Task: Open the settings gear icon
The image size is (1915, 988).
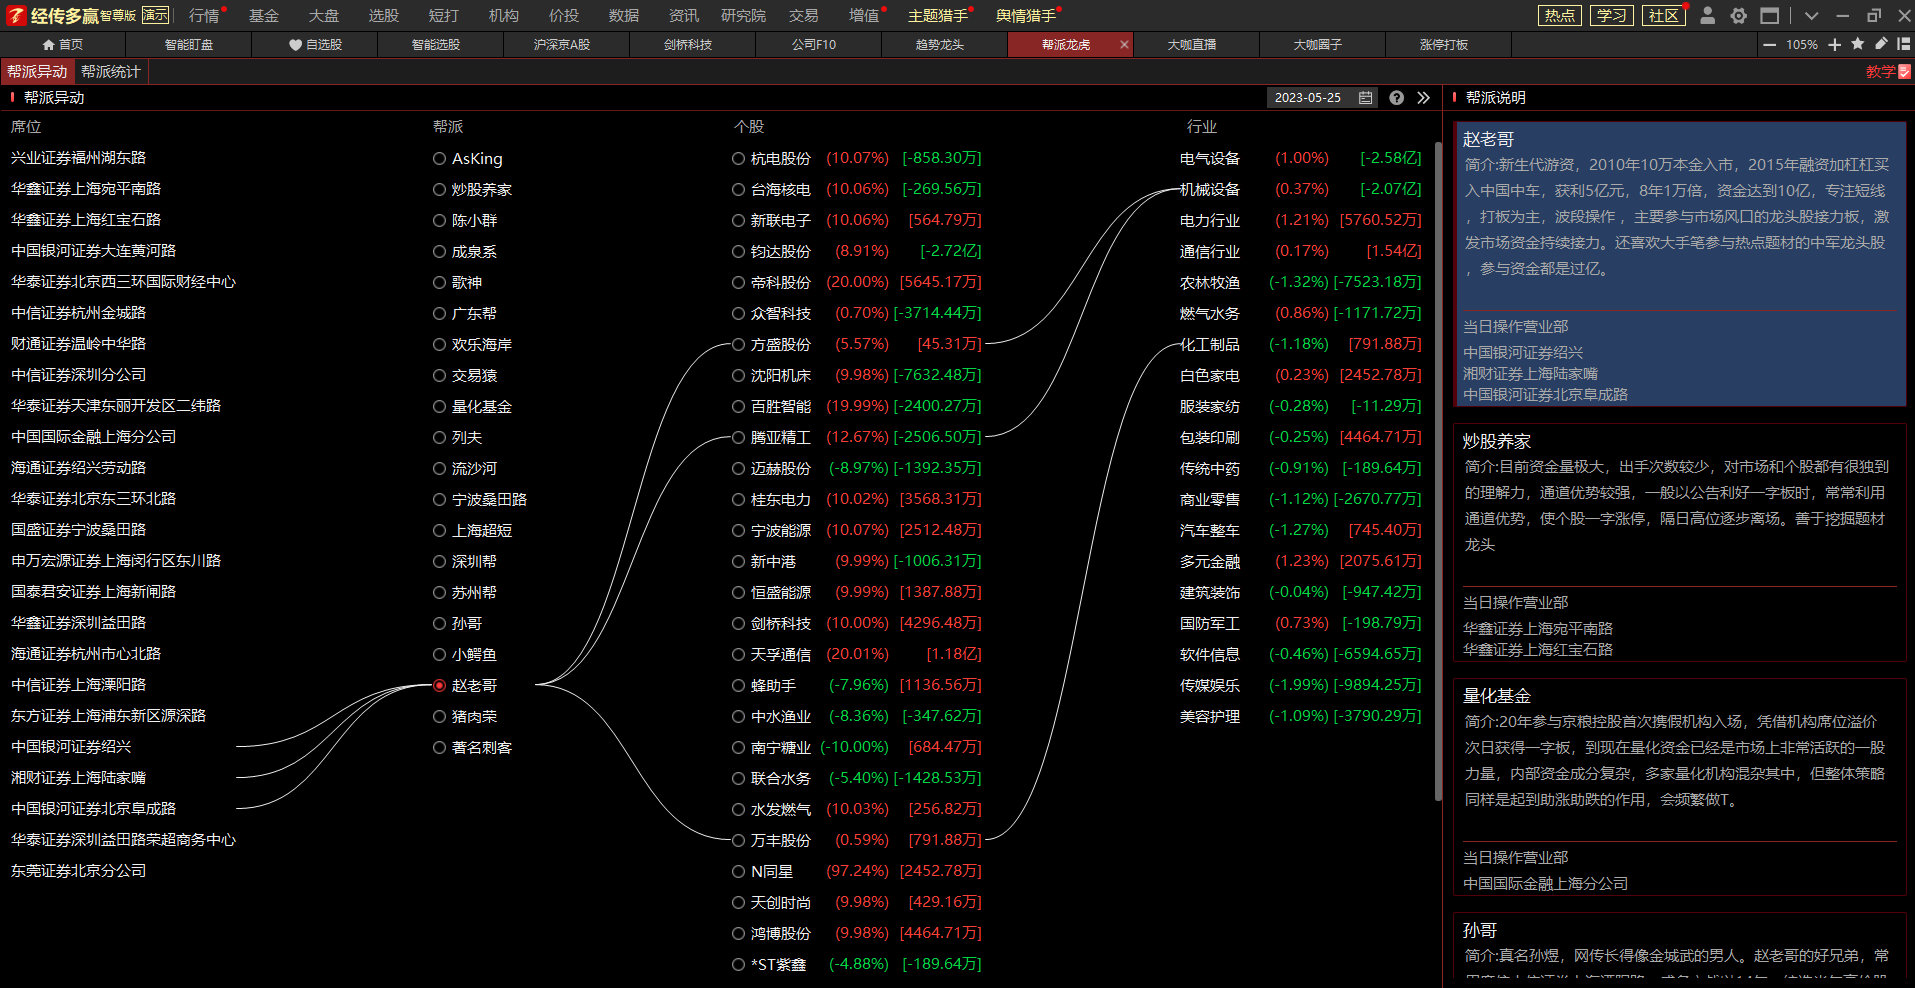Action: pyautogui.click(x=1739, y=15)
